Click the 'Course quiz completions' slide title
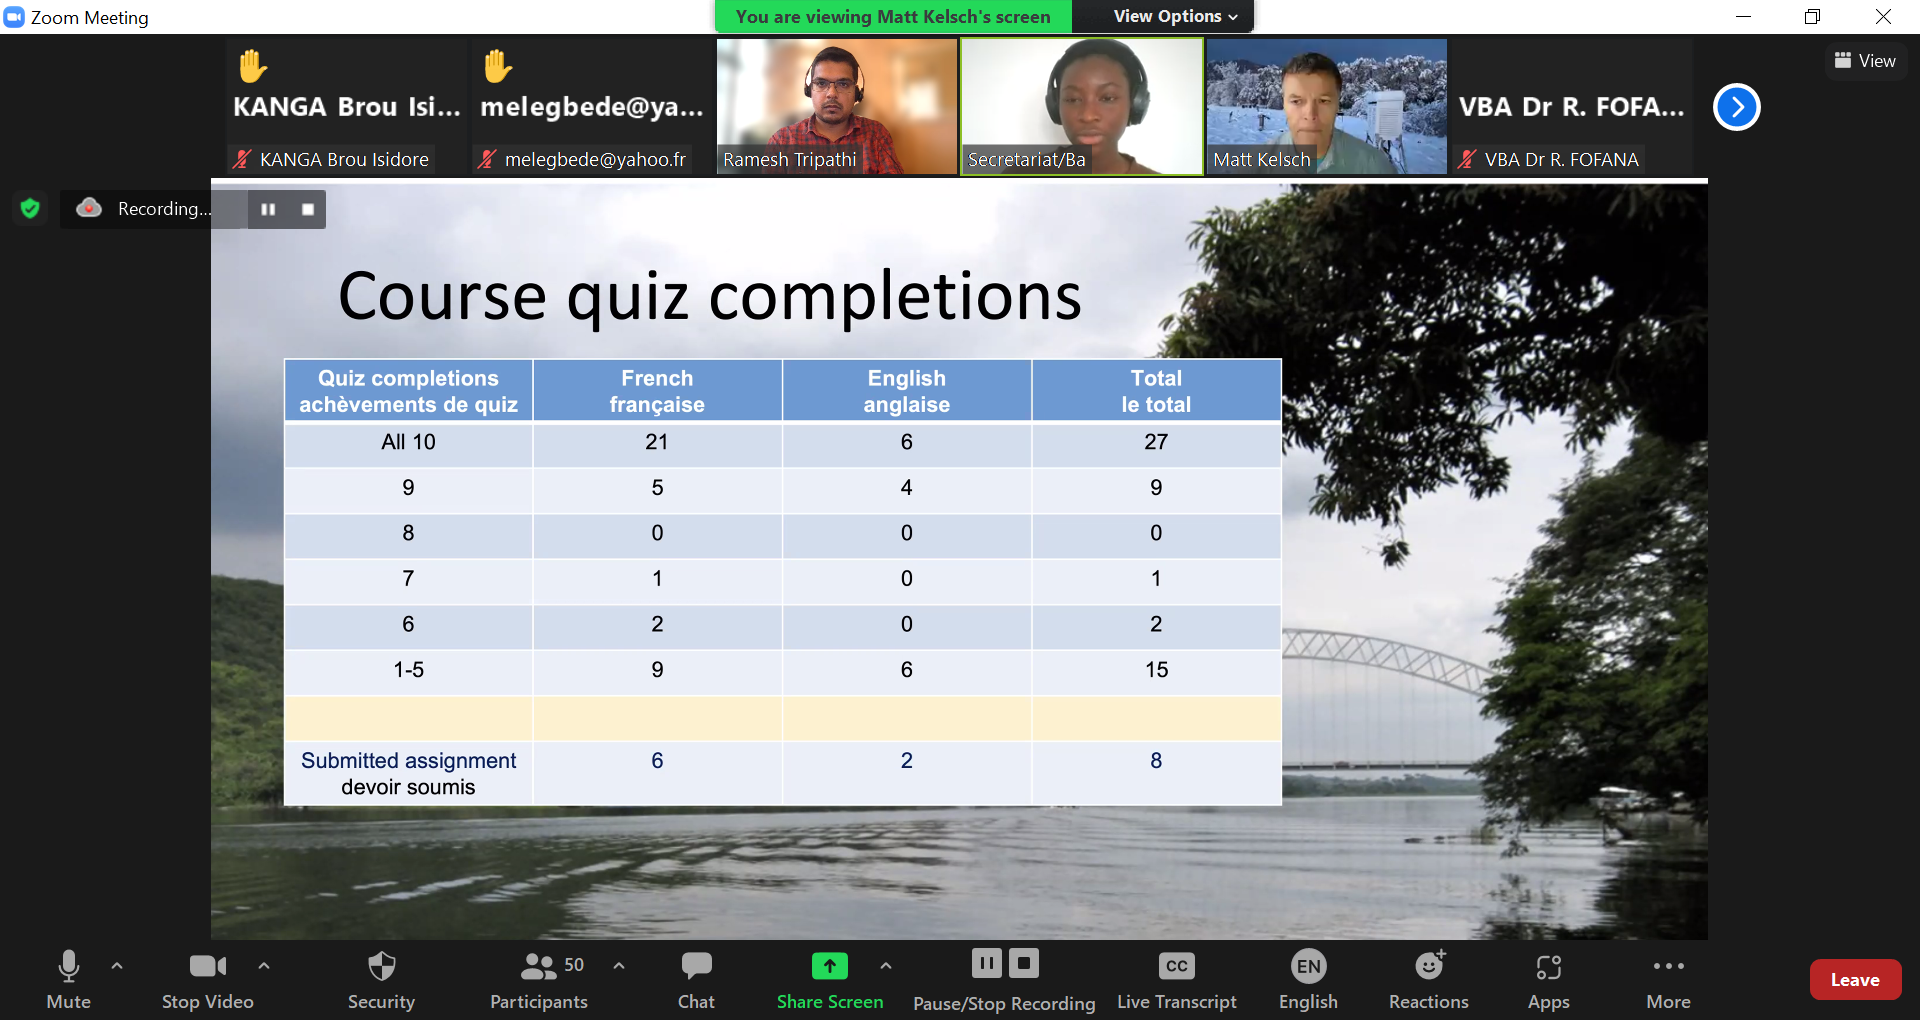The width and height of the screenshot is (1920, 1020). click(710, 296)
